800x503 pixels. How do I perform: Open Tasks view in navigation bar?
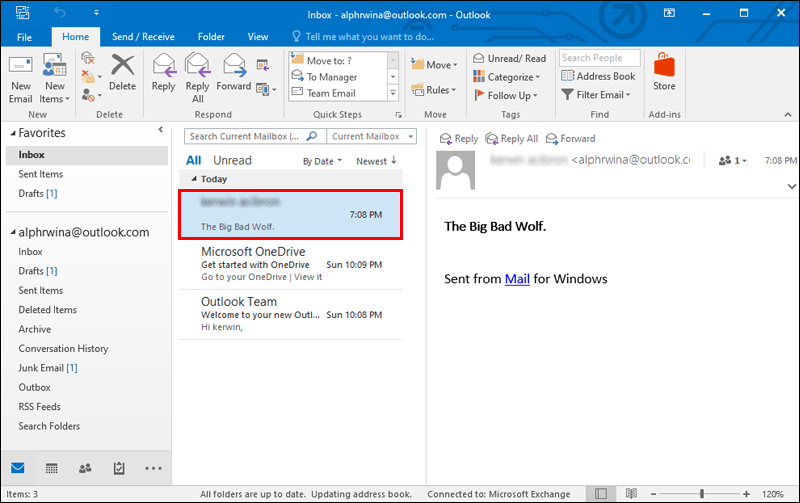pyautogui.click(x=119, y=468)
